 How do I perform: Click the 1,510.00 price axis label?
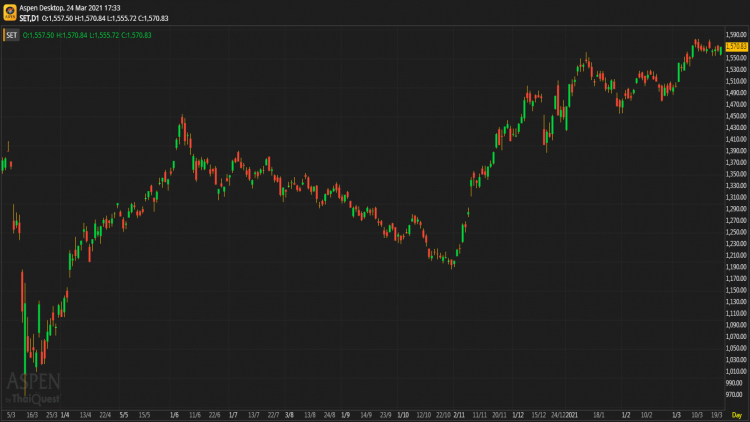pos(736,81)
